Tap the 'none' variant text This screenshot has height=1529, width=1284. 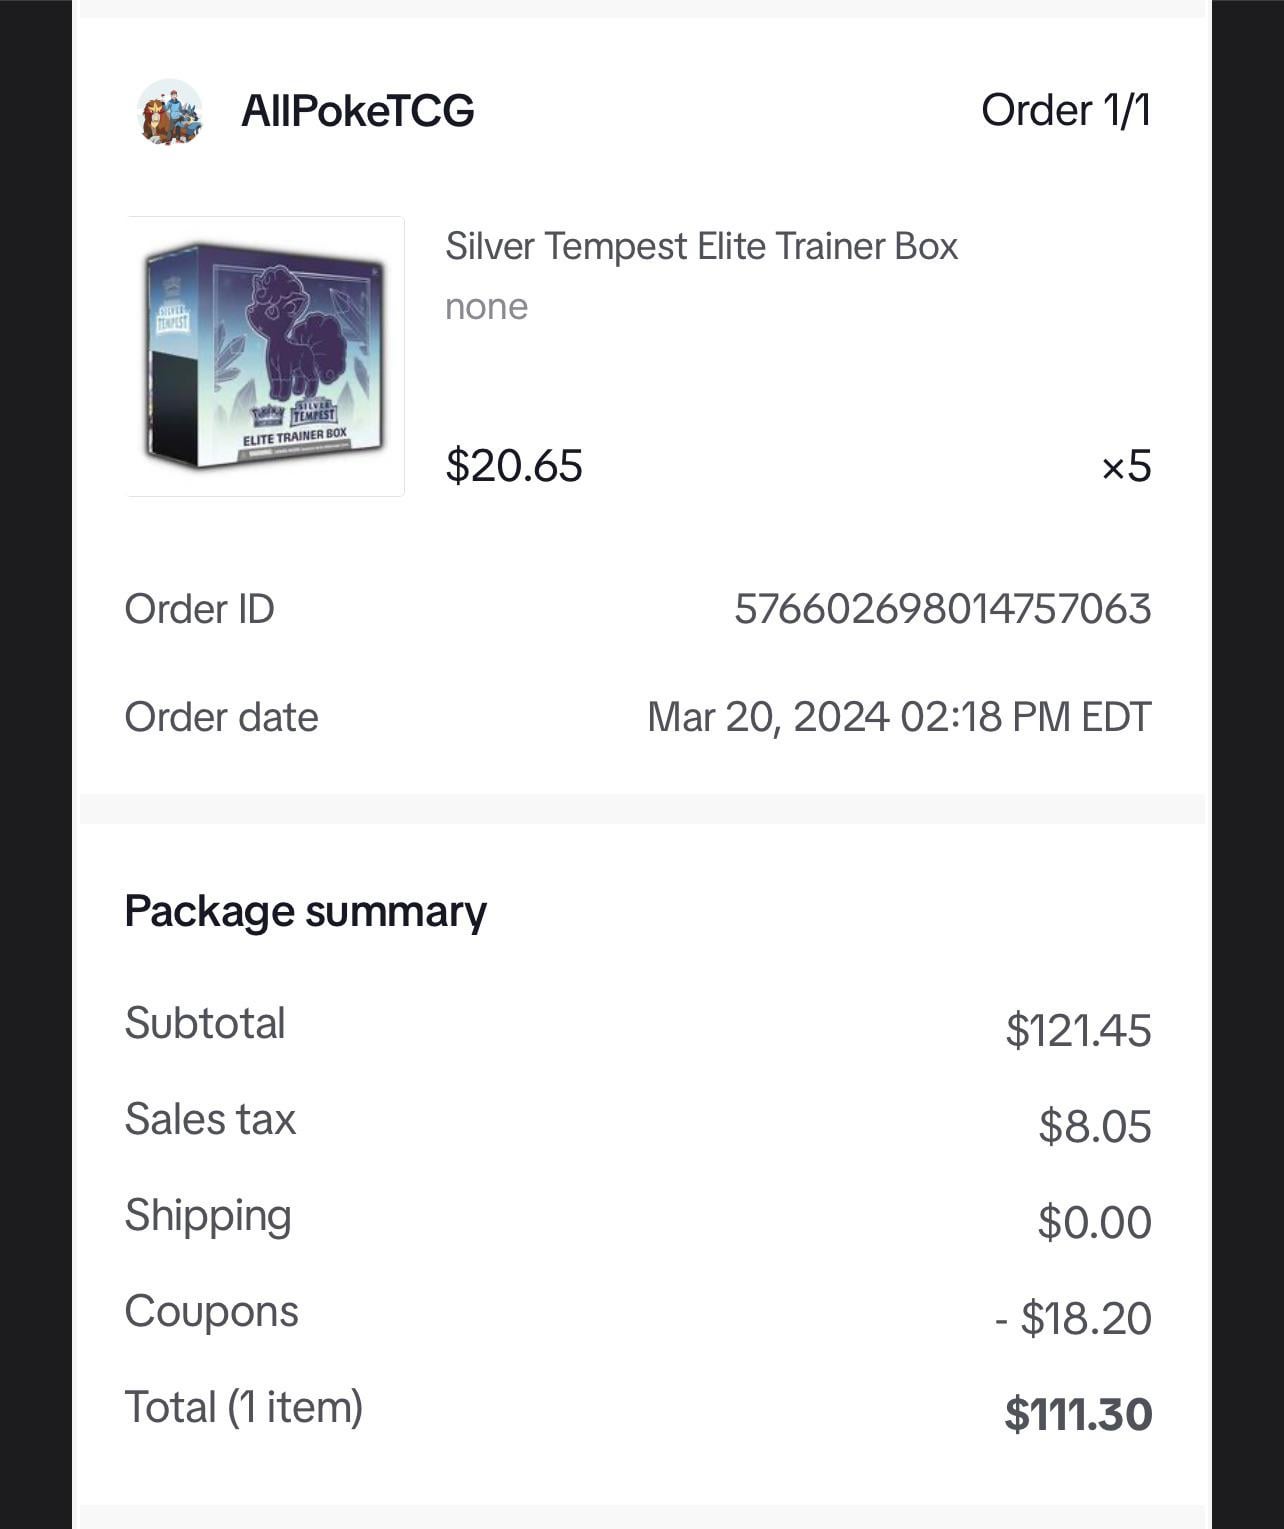(486, 307)
